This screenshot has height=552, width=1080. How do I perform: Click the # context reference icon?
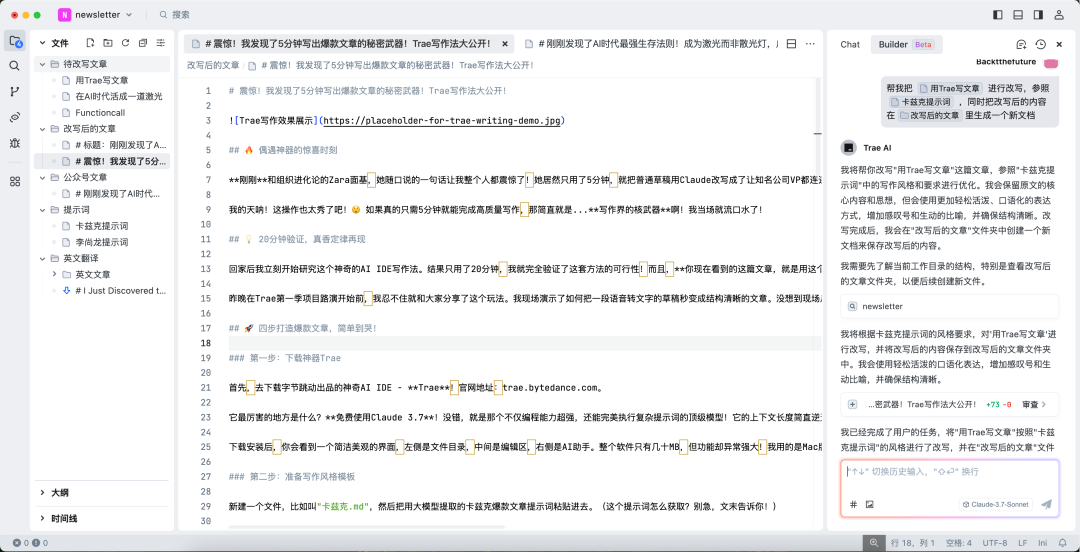click(853, 504)
